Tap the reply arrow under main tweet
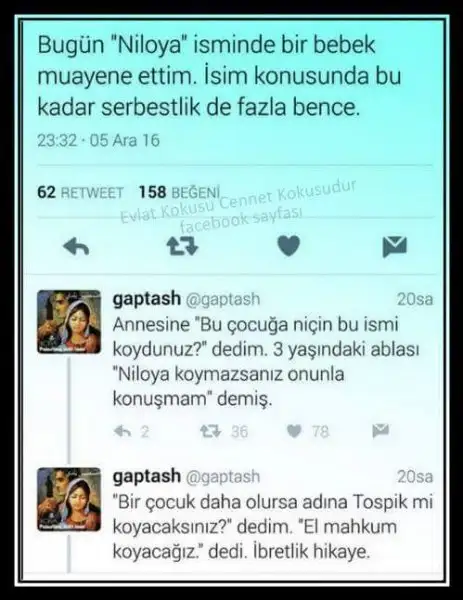 (76, 246)
